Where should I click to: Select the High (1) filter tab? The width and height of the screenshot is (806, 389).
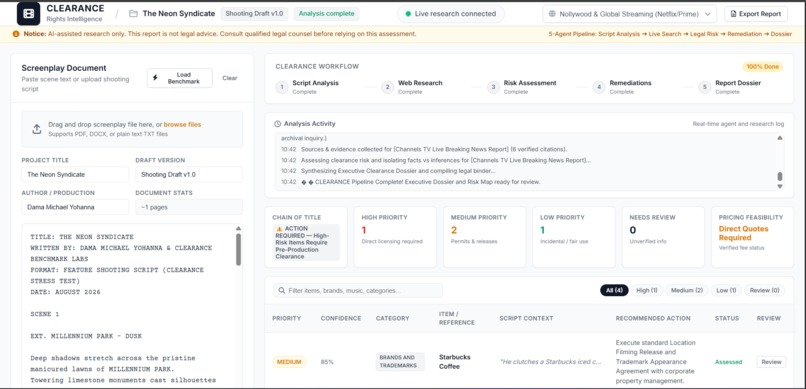click(x=647, y=290)
